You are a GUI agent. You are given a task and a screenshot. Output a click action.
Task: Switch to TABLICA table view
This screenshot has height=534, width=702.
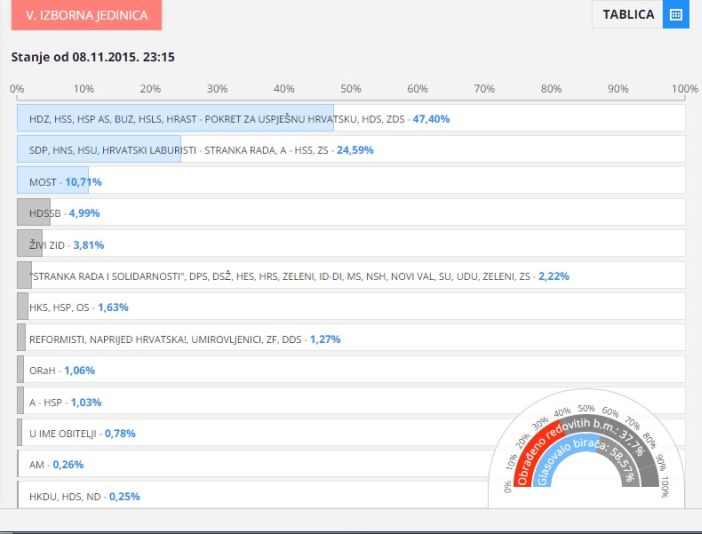coord(641,14)
